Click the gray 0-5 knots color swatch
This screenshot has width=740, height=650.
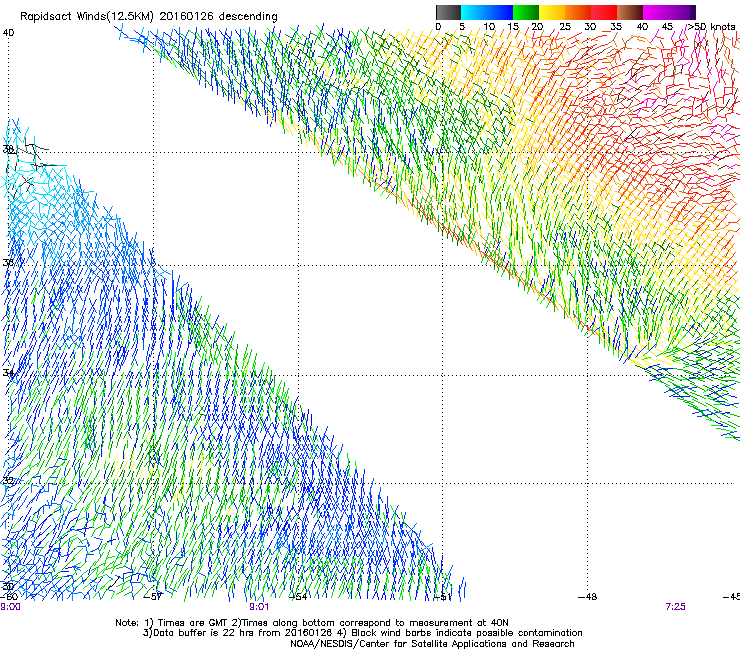click(448, 12)
